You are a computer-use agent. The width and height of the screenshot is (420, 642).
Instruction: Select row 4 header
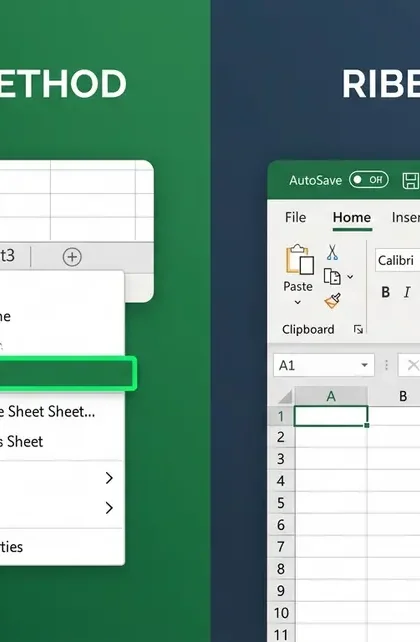tap(281, 481)
